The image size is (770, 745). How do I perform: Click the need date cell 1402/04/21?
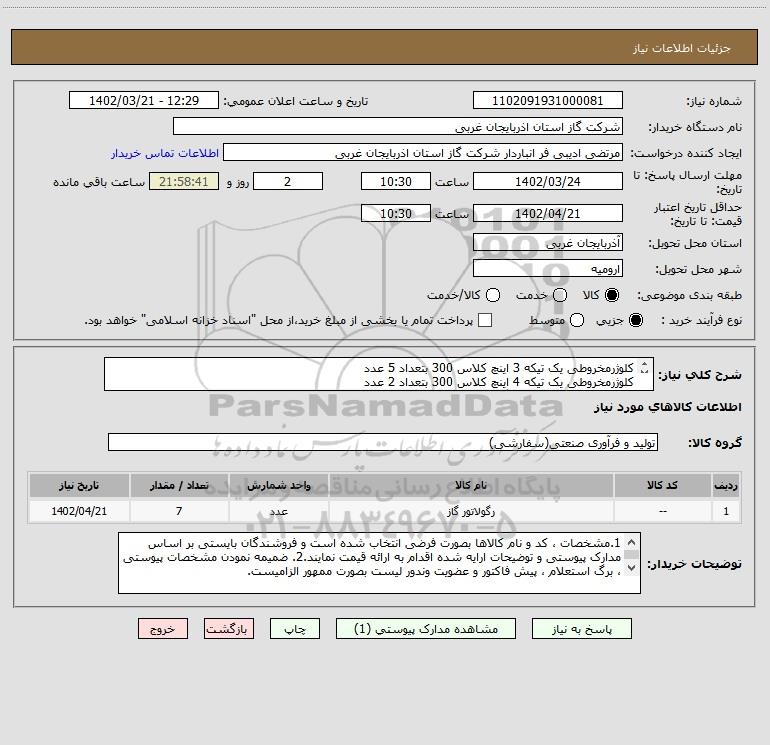[79, 511]
